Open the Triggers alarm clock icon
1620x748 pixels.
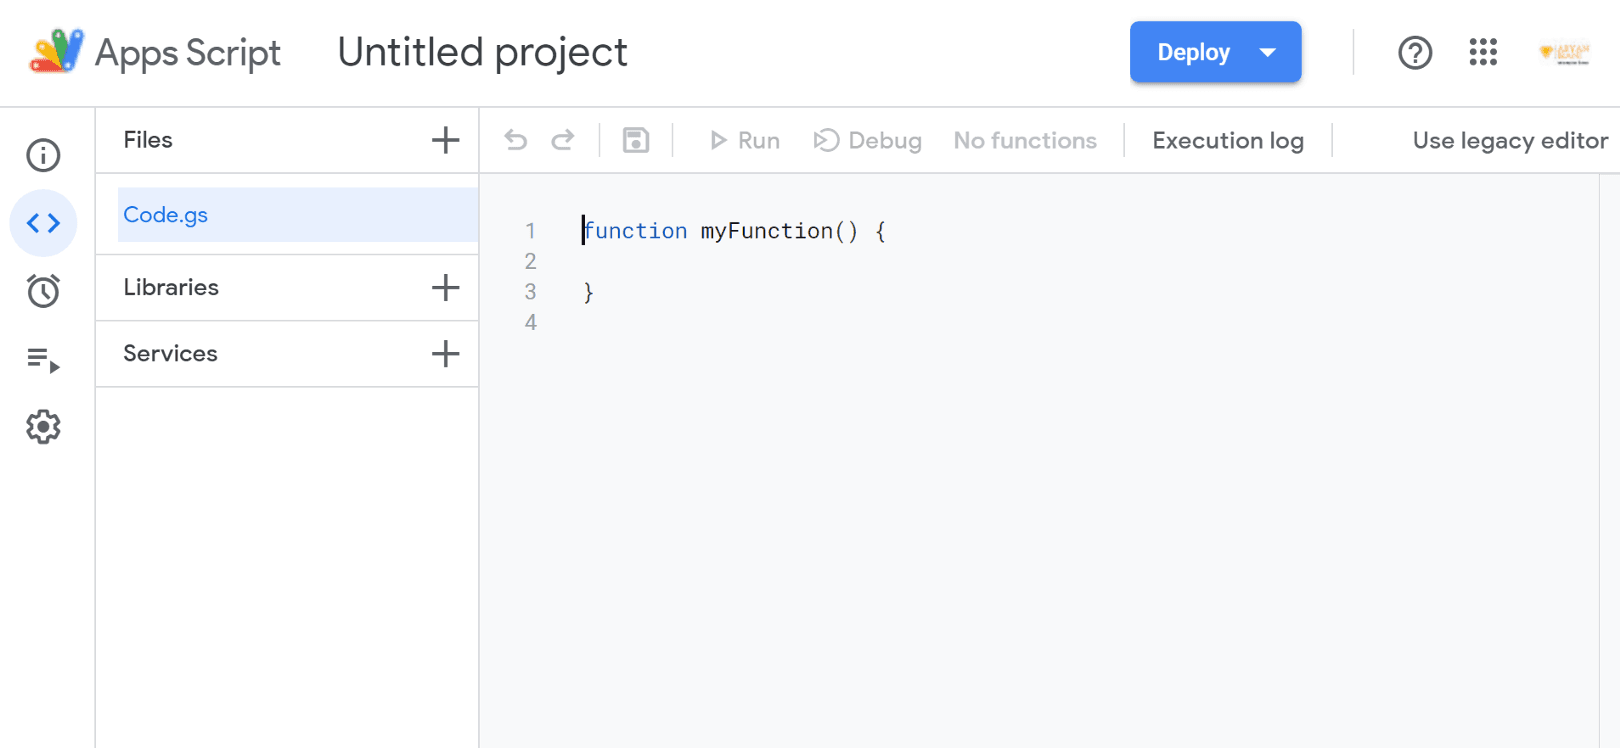tap(43, 291)
